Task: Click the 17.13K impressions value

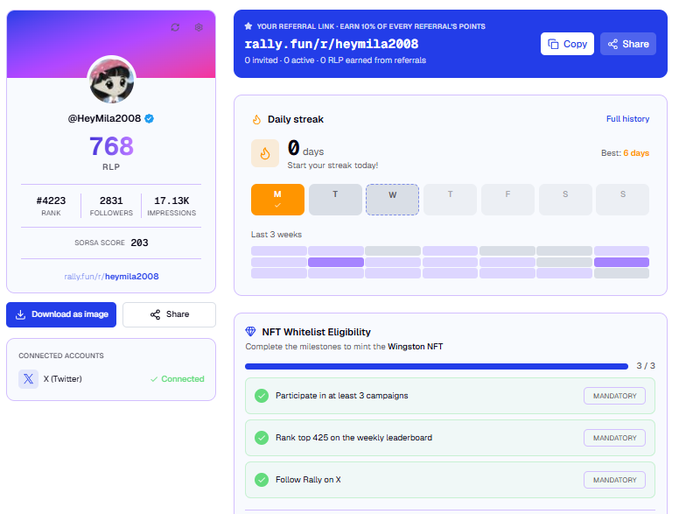Action: pyautogui.click(x=171, y=201)
